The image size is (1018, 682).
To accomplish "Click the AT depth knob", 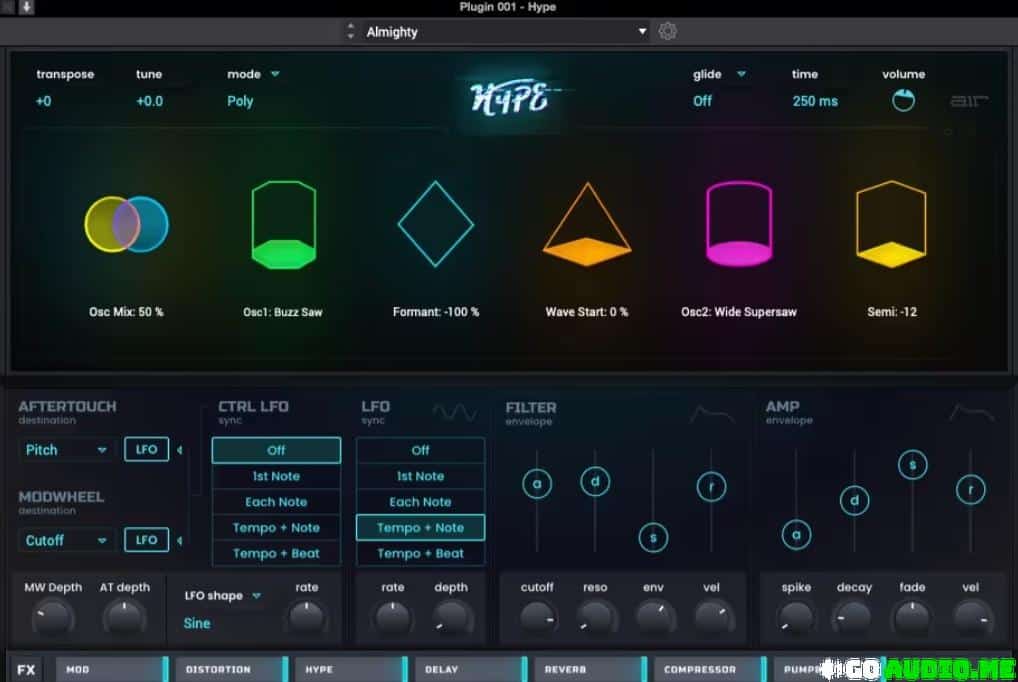I will tap(124, 618).
